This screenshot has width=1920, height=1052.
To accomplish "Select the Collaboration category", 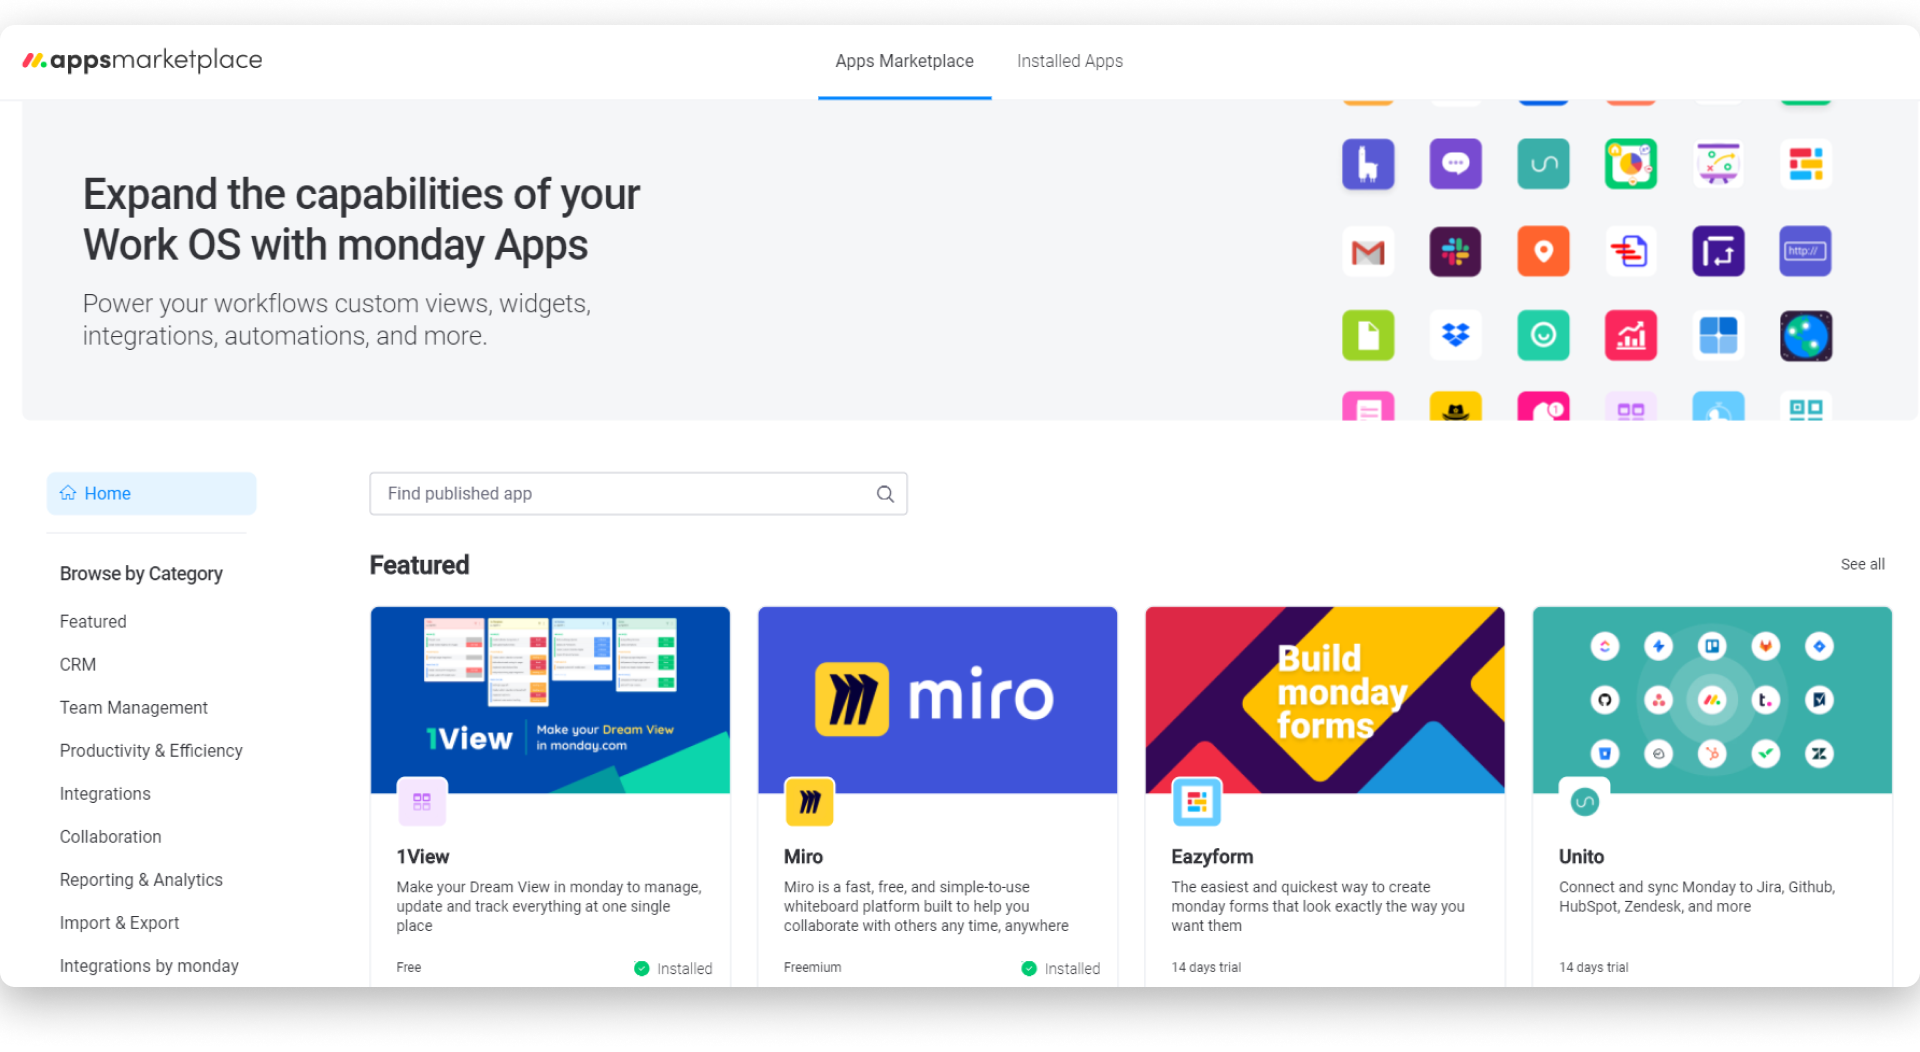I will [110, 836].
